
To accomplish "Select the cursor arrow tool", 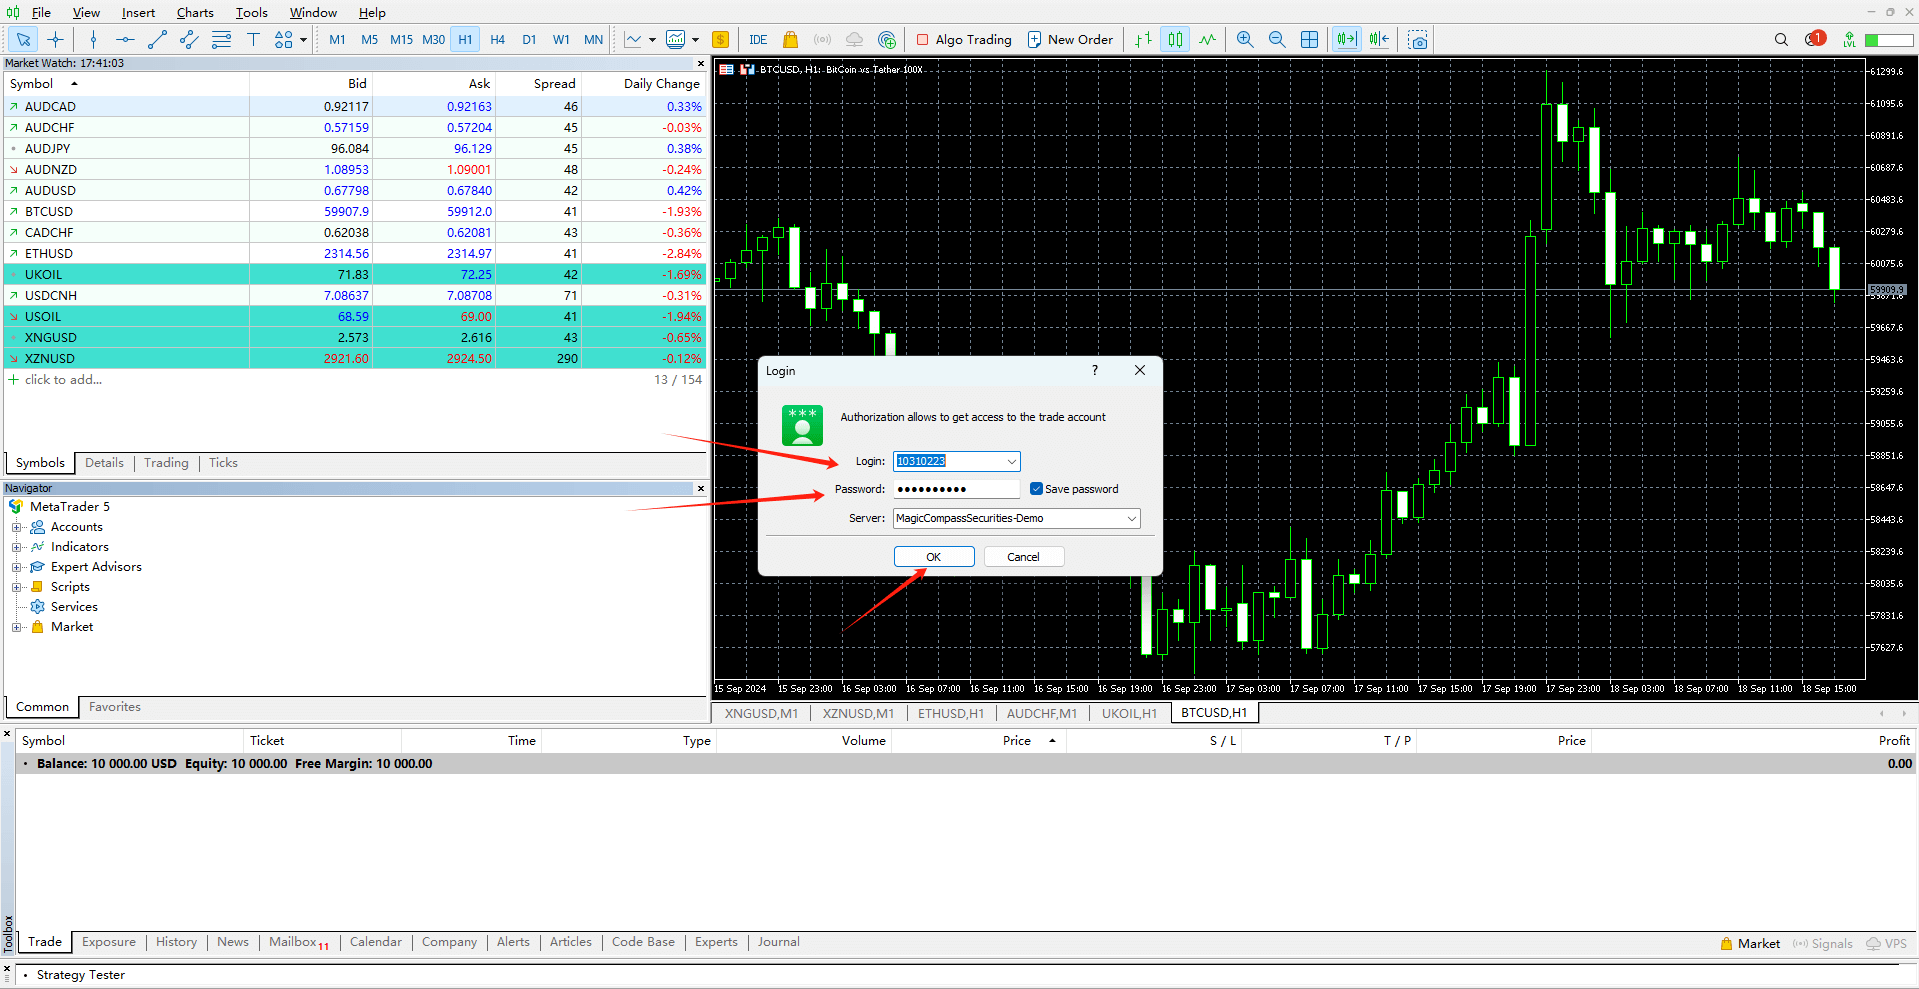I will (x=23, y=40).
